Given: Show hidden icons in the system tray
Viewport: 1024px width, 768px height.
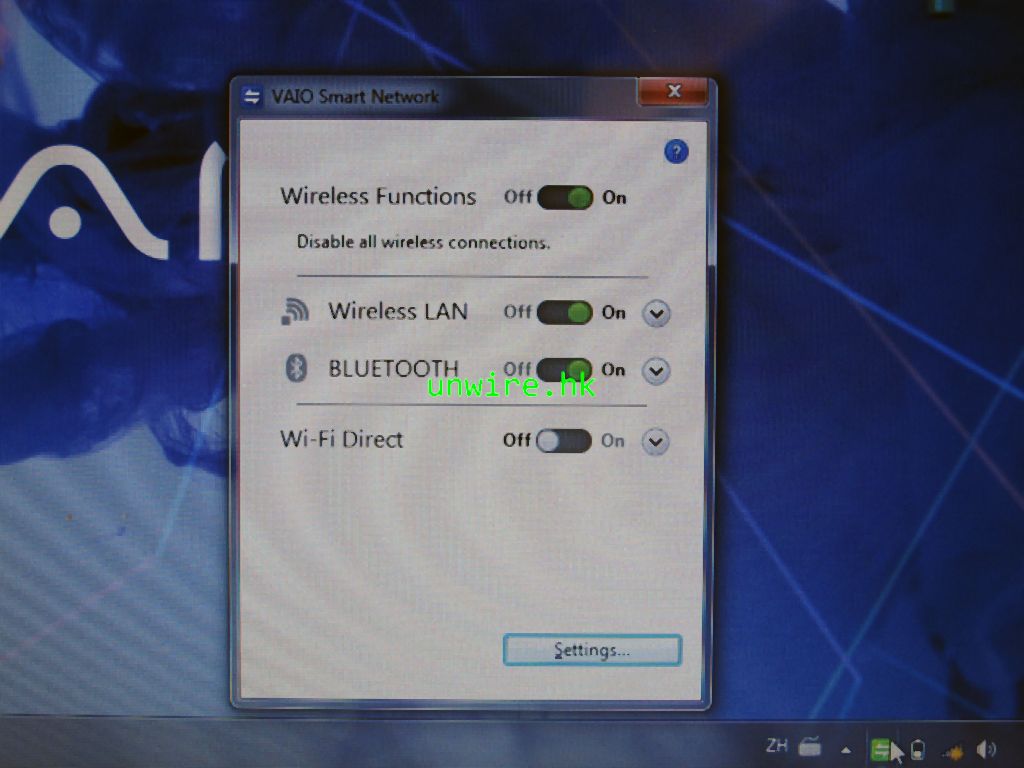Looking at the screenshot, I should click(846, 749).
